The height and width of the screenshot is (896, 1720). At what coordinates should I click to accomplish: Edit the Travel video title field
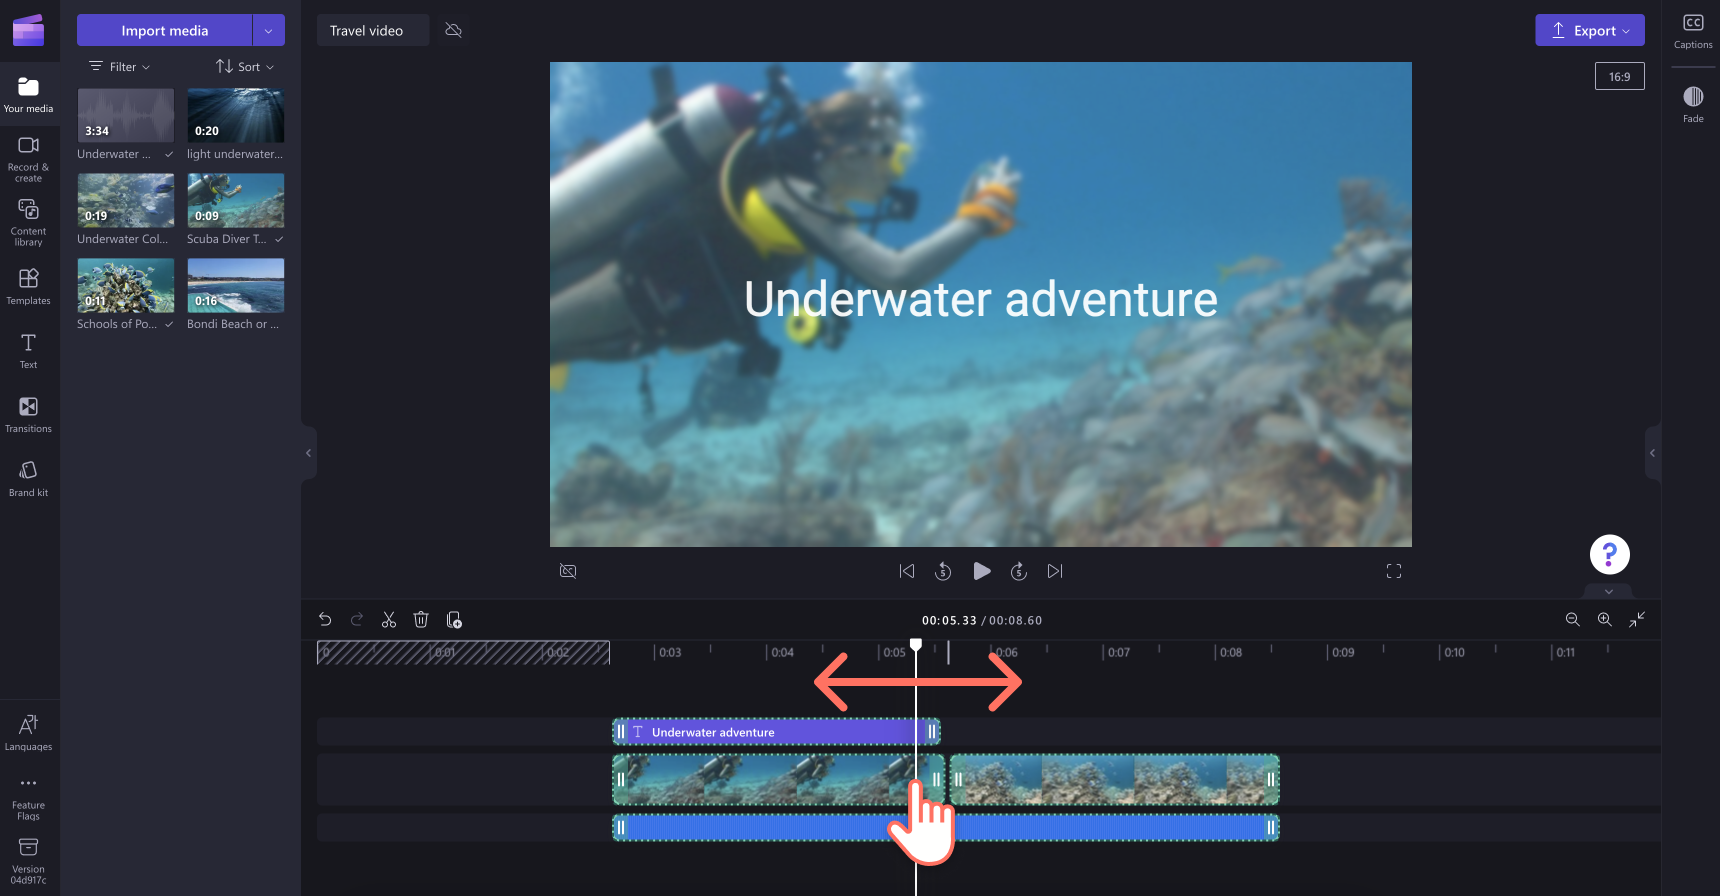pyautogui.click(x=372, y=30)
